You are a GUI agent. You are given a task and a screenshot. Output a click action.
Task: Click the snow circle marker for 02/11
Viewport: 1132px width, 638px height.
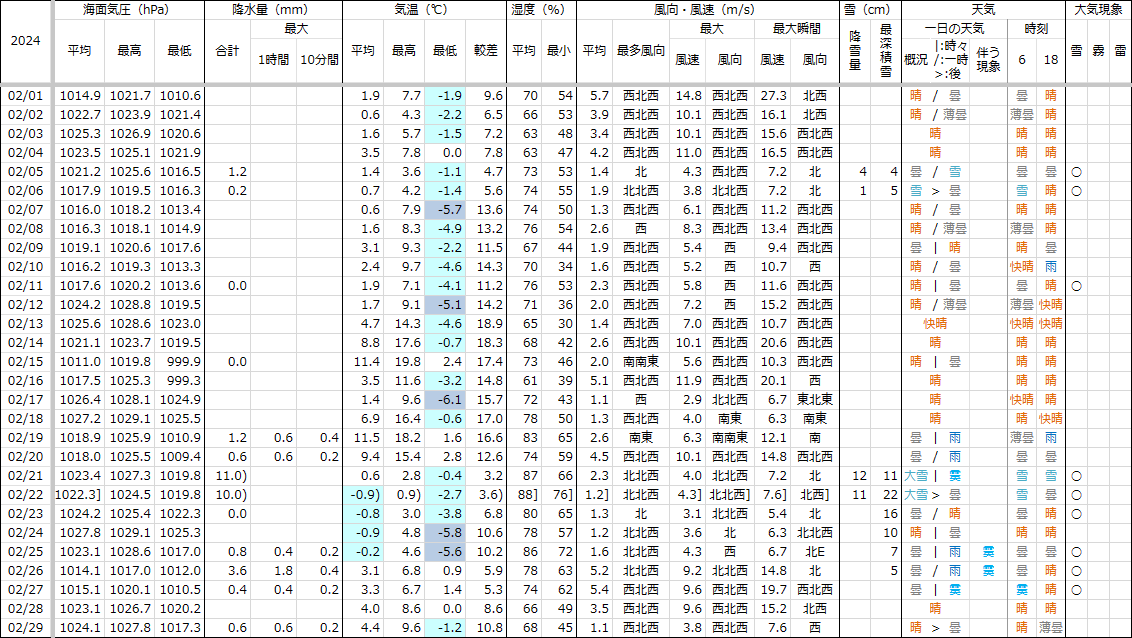pos(1075,286)
